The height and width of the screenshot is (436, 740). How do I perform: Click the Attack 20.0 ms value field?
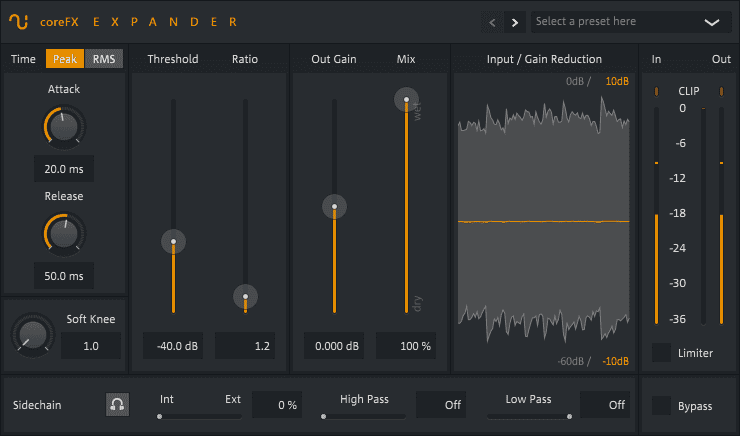pos(64,168)
